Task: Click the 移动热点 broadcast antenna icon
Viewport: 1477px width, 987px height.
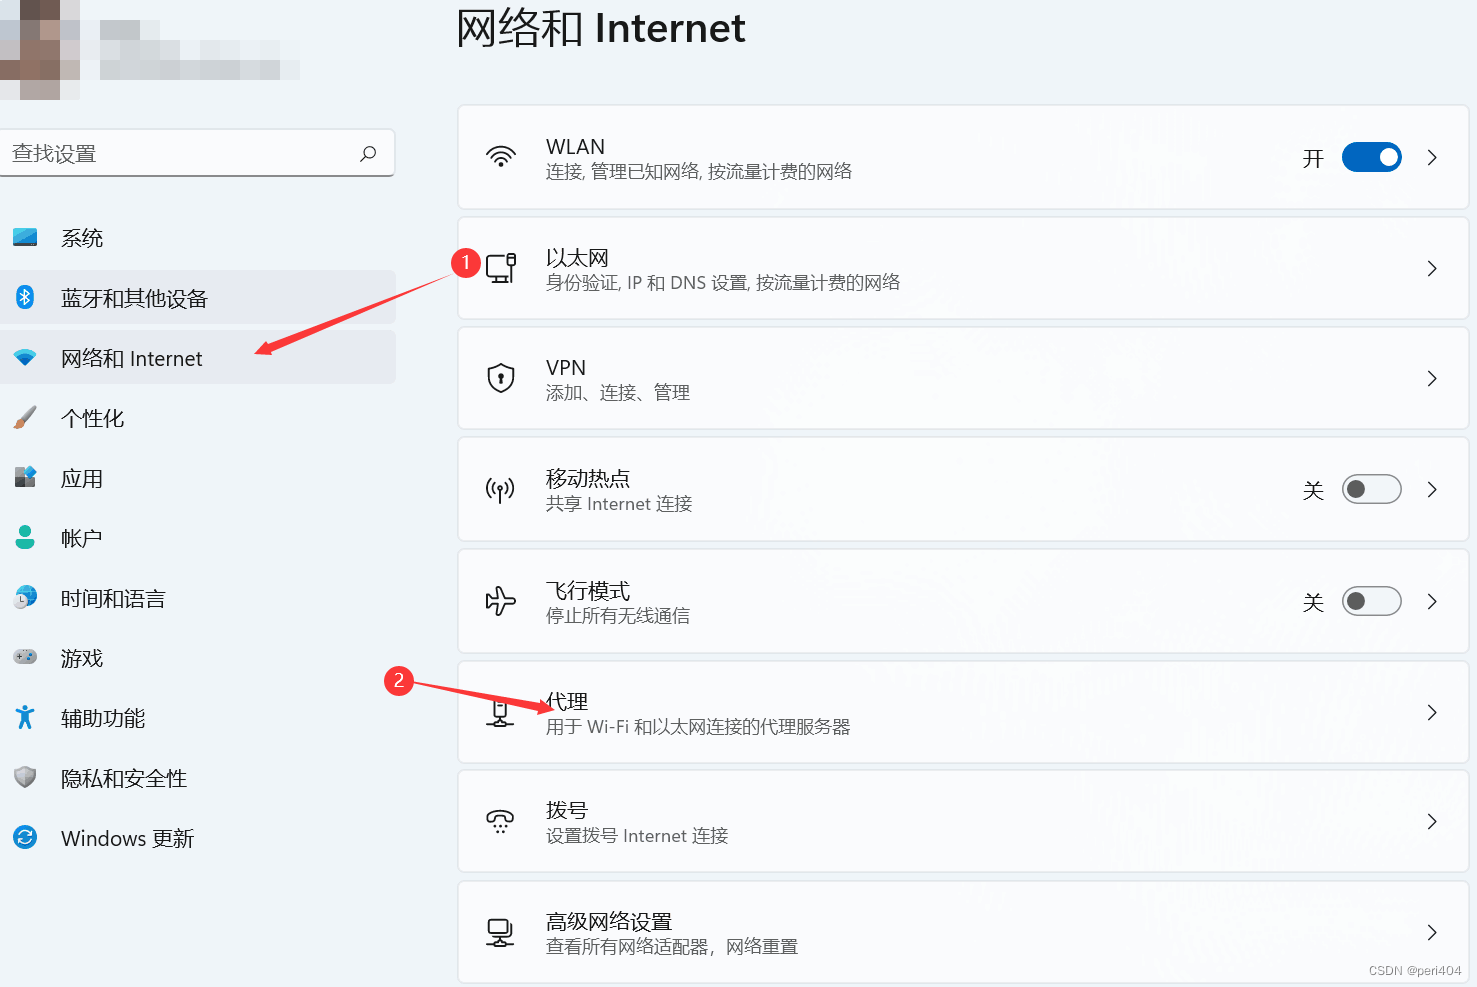Action: coord(500,490)
